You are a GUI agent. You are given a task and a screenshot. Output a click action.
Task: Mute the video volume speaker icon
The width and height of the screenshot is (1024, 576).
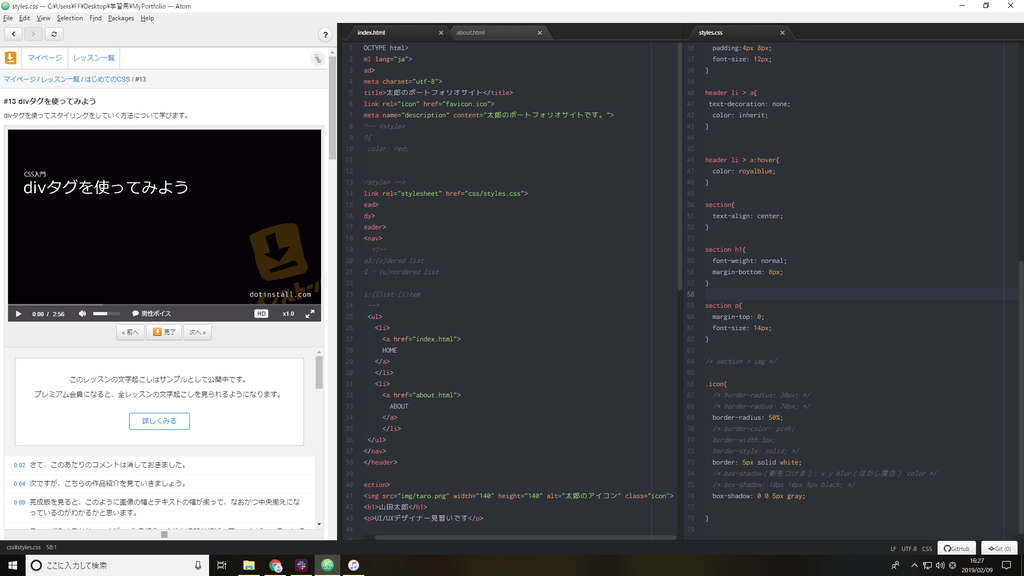coord(82,314)
